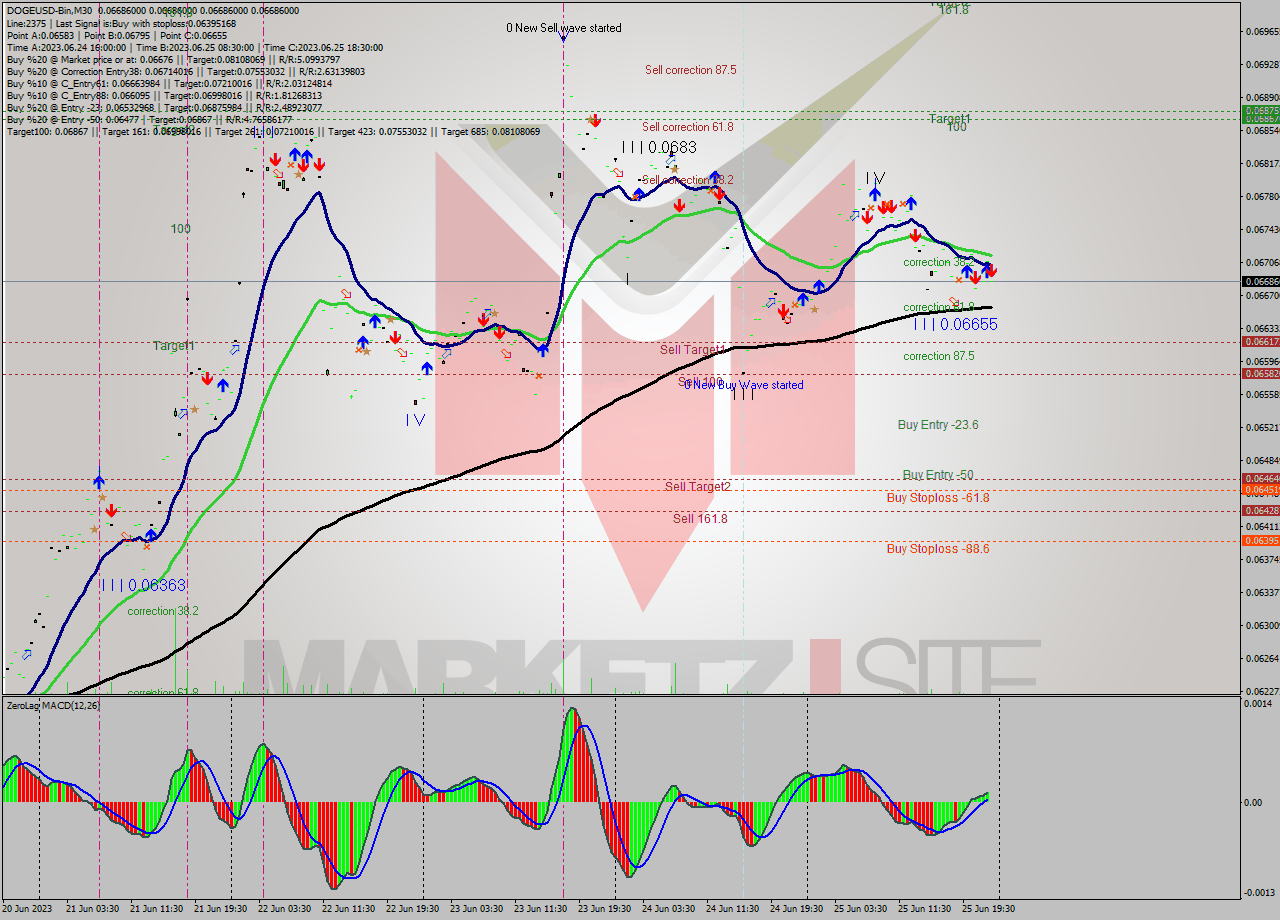Screen dimensions: 1280x920
Task: Click price axis value 0.06300
Action: point(1262,625)
